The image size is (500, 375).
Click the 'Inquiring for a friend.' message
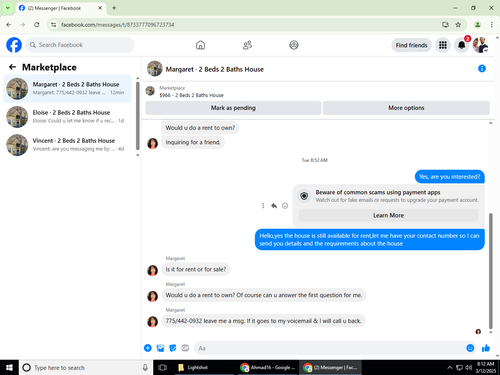point(193,142)
